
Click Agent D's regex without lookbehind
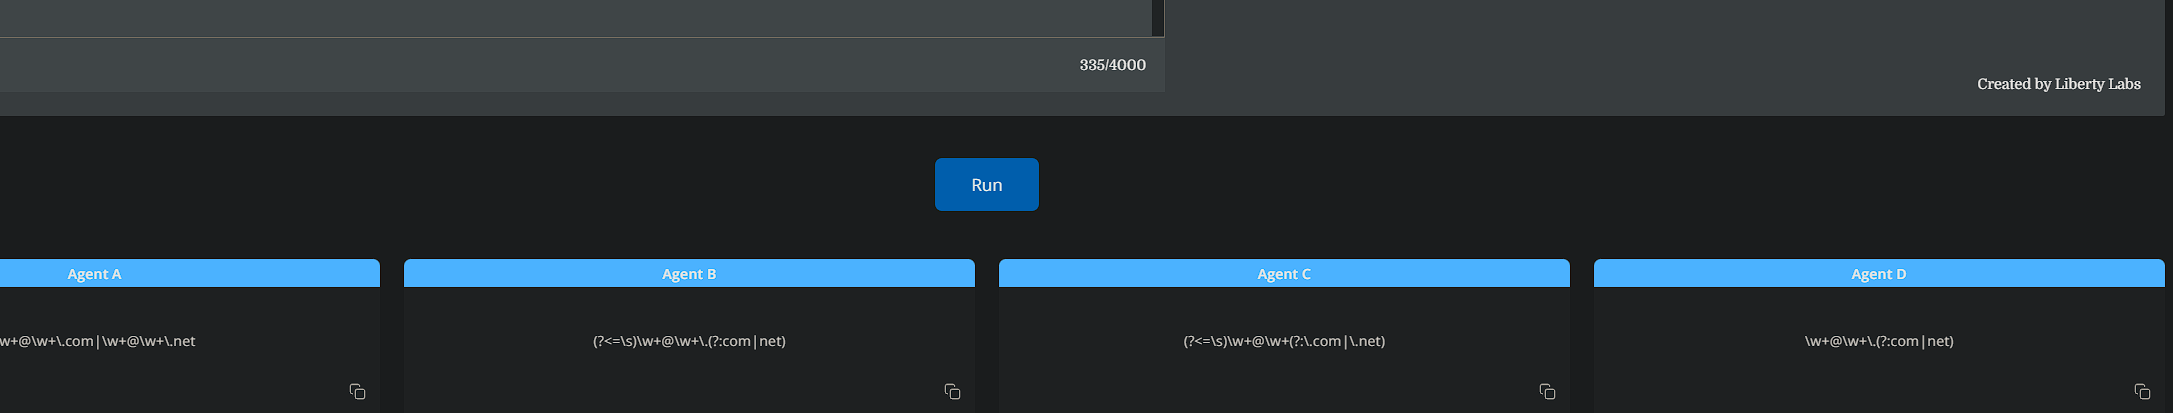click(1879, 341)
